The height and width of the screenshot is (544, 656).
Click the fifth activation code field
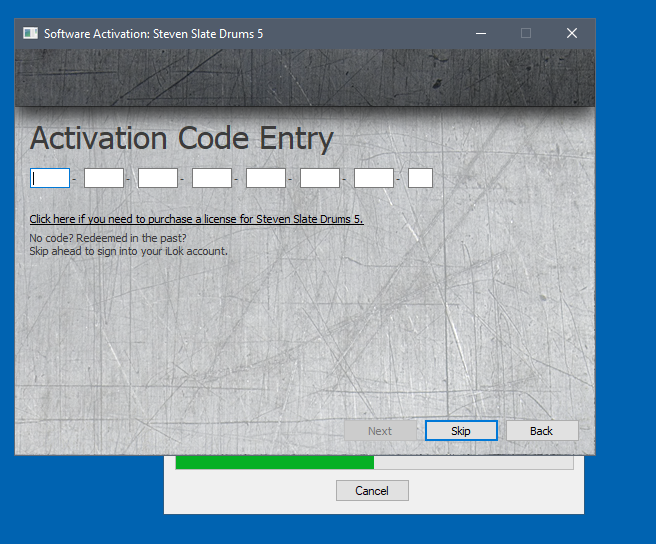[x=266, y=178]
